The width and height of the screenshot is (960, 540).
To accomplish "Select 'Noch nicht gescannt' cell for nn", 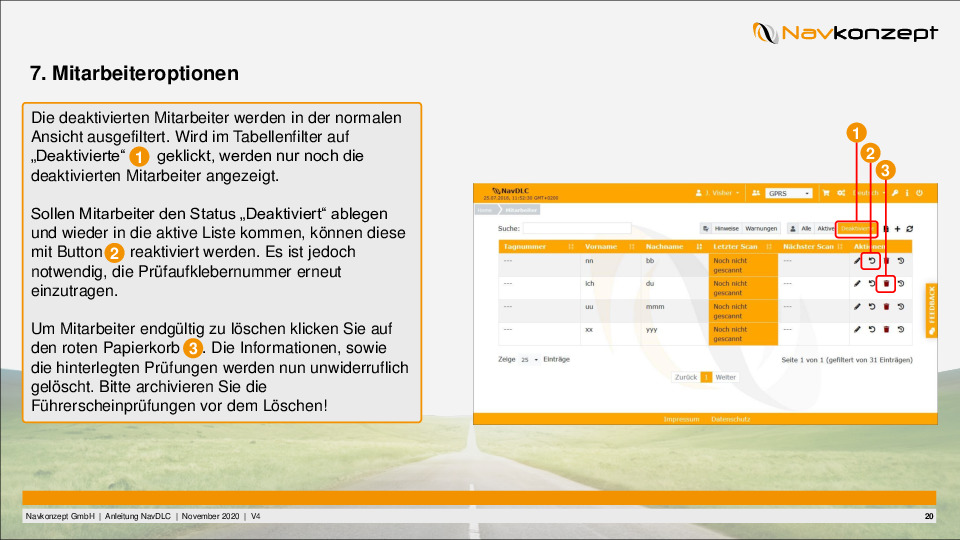I will pyautogui.click(x=743, y=265).
